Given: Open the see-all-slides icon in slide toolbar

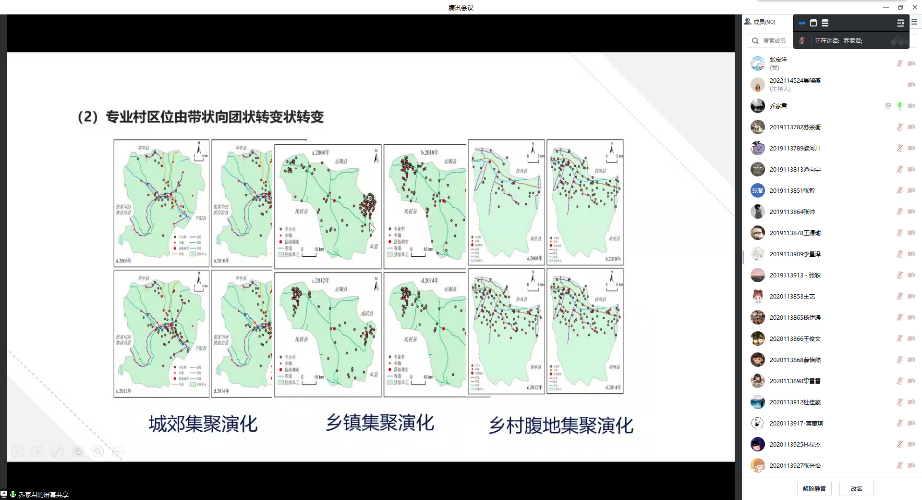Looking at the screenshot, I should [78, 452].
